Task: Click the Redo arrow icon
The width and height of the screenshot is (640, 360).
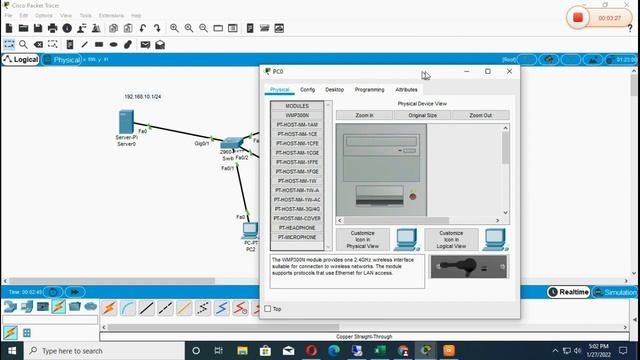Action: pos(157,28)
